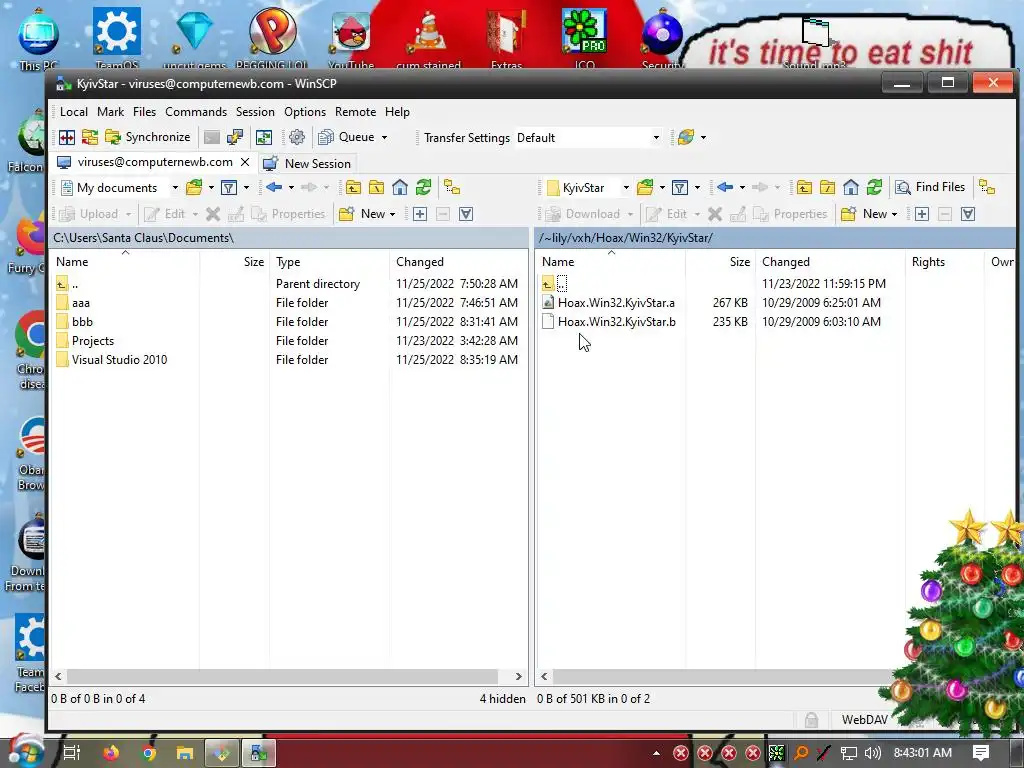Click the remote panel open directory icon
The image size is (1024, 768).
pos(645,188)
